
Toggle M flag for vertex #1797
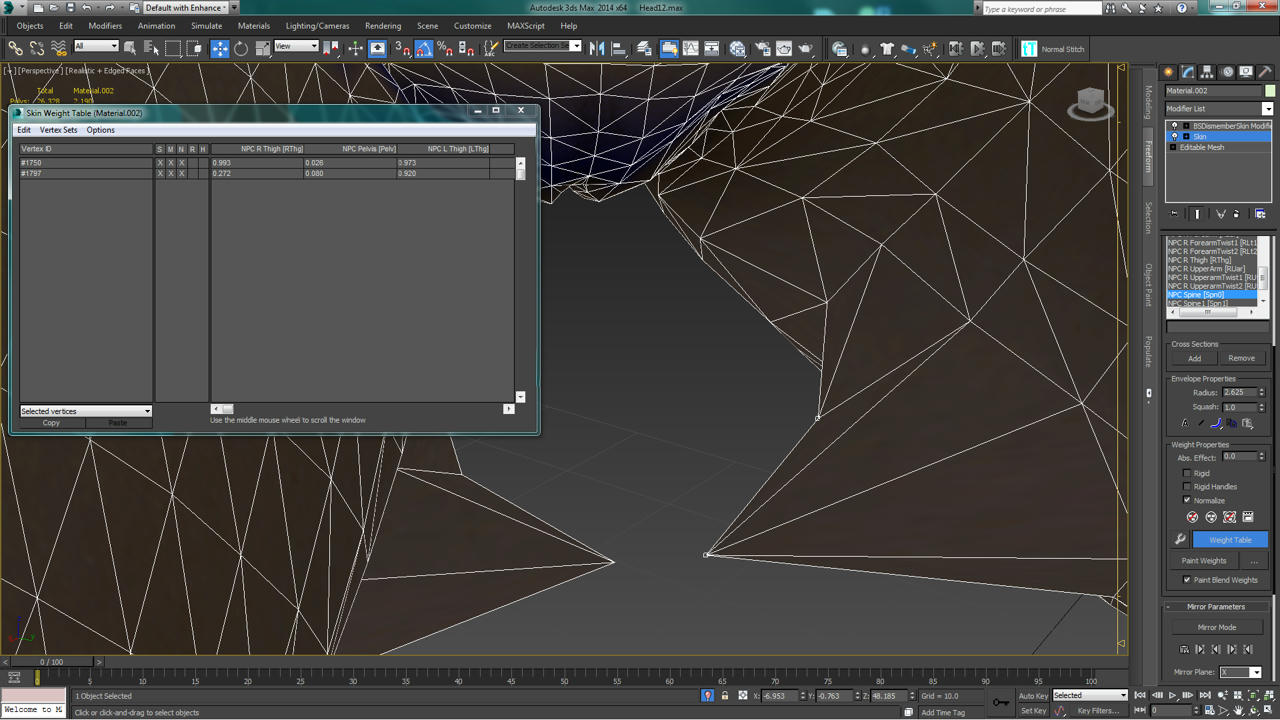pyautogui.click(x=170, y=173)
